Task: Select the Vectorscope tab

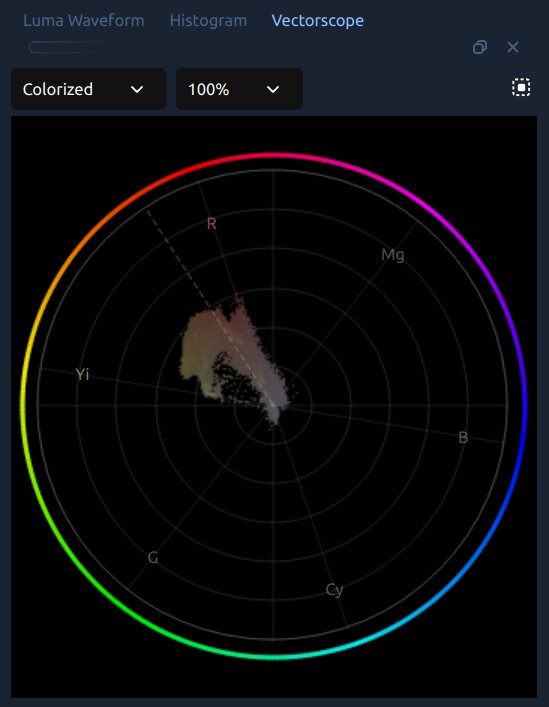Action: tap(318, 20)
